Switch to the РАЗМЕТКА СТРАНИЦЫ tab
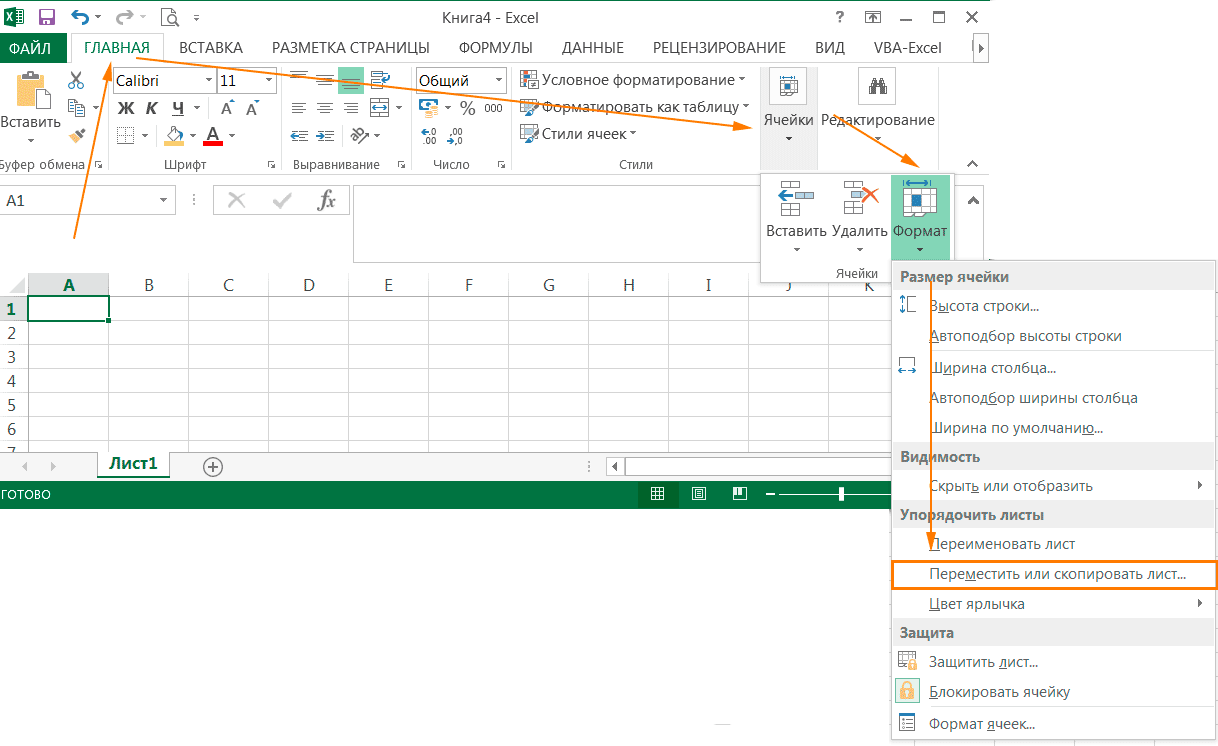Image resolution: width=1218 pixels, height=746 pixels. [351, 47]
